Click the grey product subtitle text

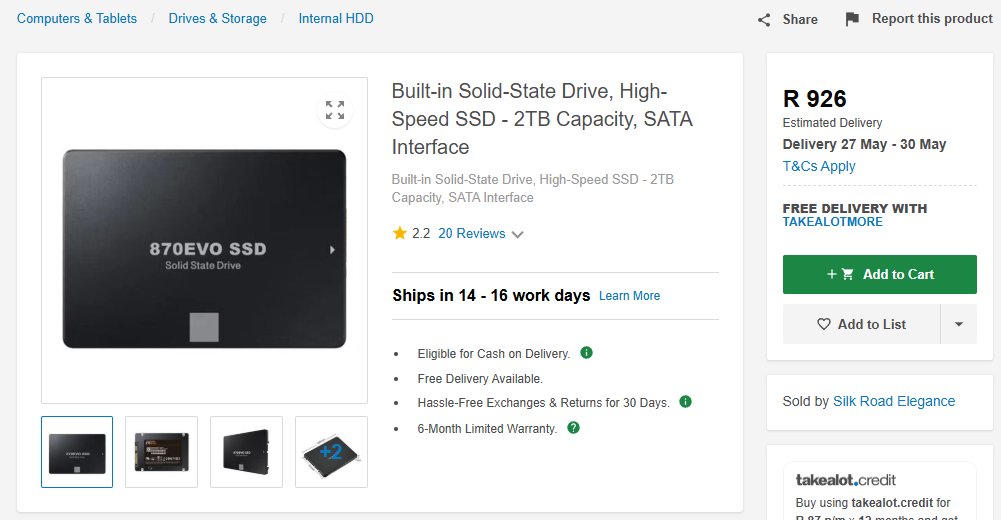coord(532,188)
